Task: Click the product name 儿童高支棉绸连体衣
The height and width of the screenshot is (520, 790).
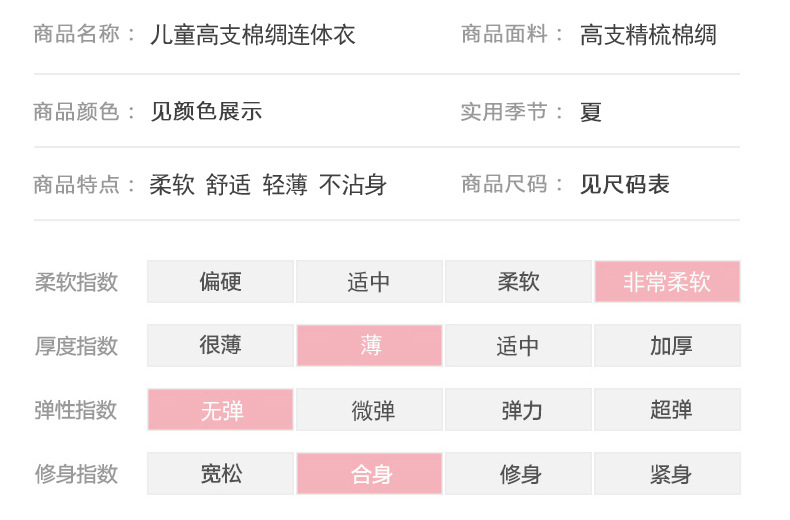Action: pyautogui.click(x=252, y=36)
